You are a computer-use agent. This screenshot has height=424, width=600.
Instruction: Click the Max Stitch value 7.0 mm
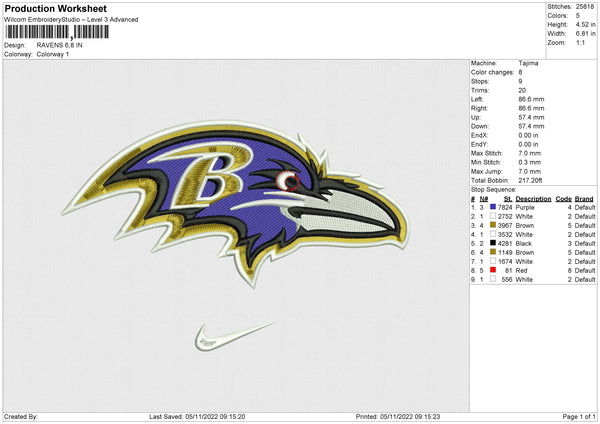[530, 153]
